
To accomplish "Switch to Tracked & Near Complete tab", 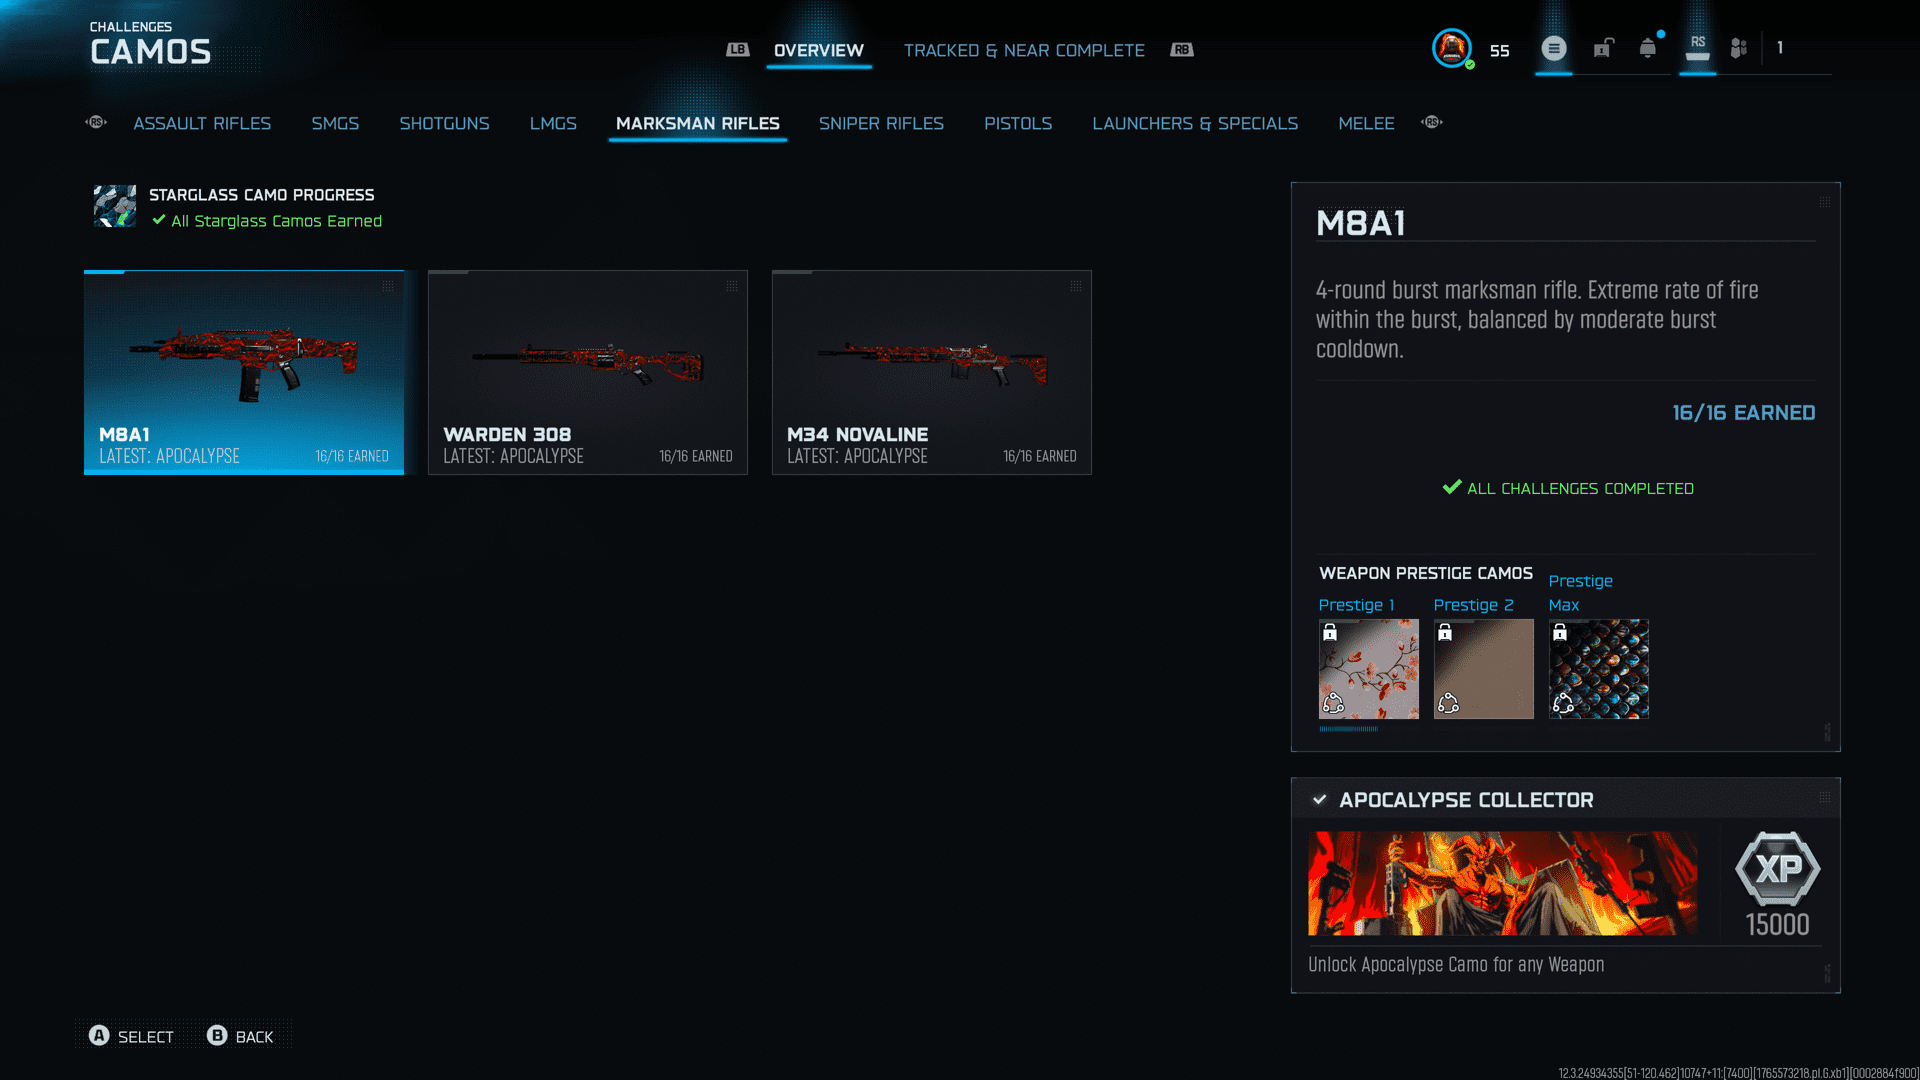I will pyautogui.click(x=1024, y=50).
